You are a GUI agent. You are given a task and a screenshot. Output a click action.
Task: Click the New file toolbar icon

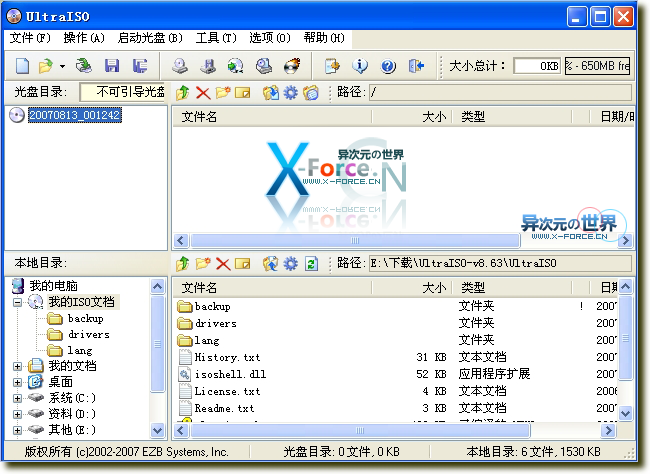(x=22, y=66)
